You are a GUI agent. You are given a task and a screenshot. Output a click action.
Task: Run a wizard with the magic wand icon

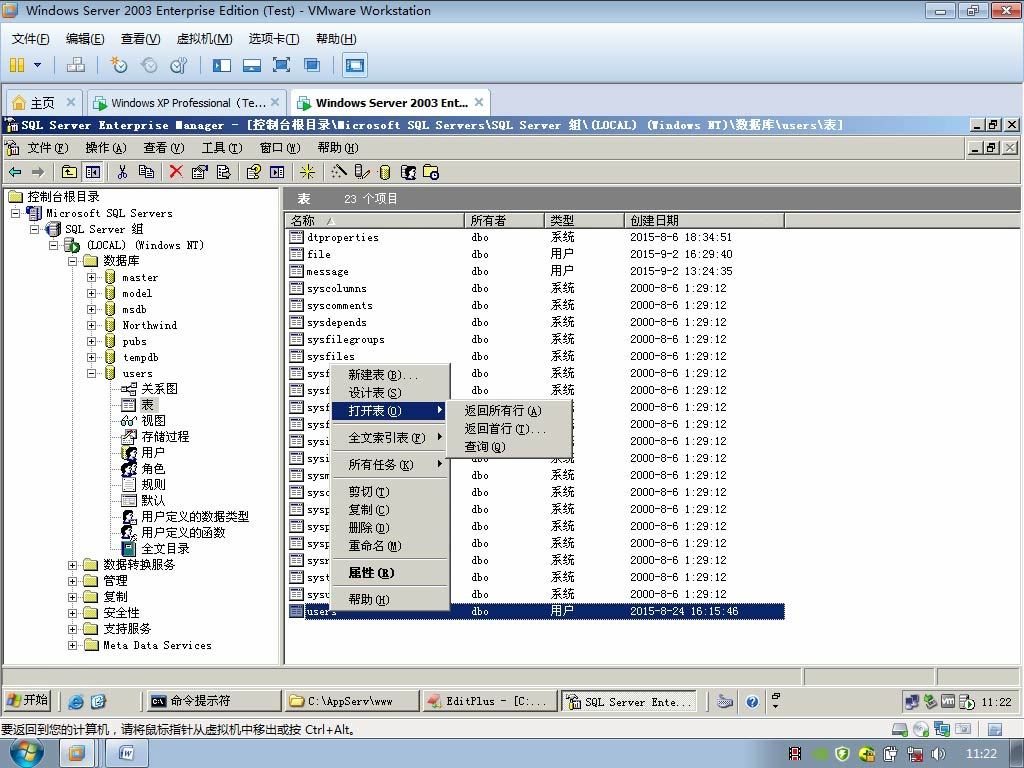pyautogui.click(x=338, y=172)
